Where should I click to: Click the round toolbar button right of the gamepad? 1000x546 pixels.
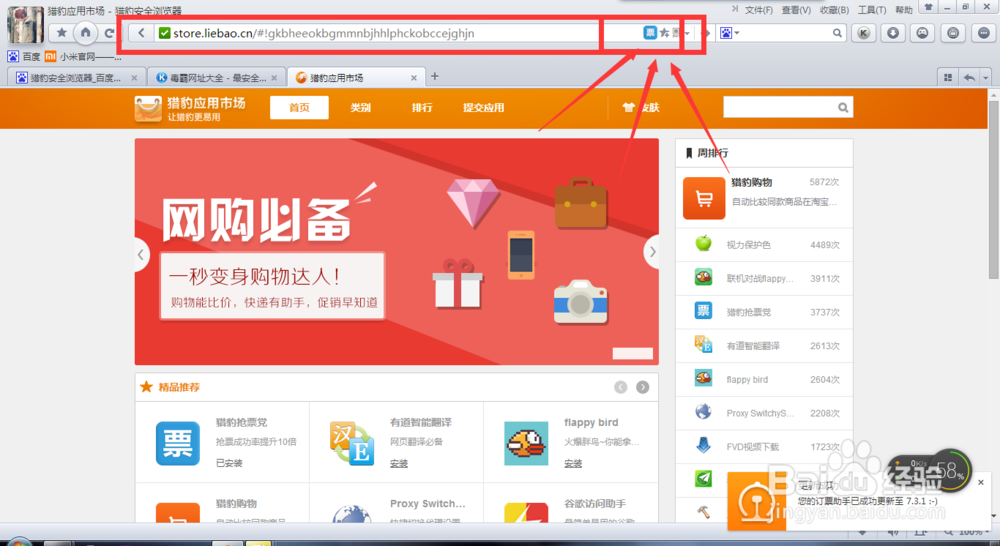tap(953, 33)
